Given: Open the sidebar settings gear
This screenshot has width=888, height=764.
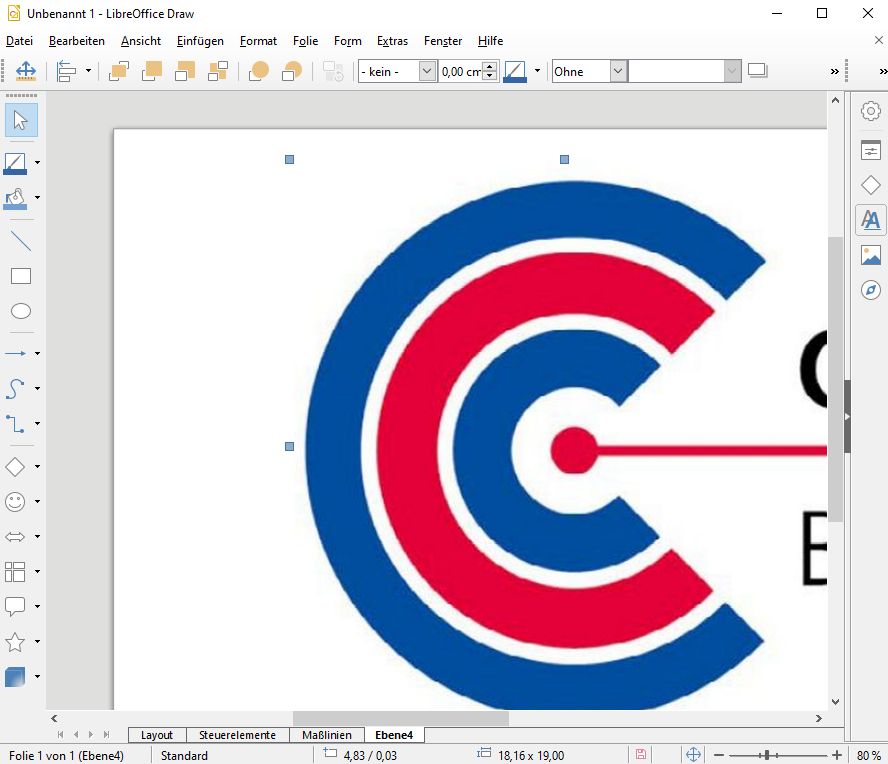Looking at the screenshot, I should click(x=871, y=111).
